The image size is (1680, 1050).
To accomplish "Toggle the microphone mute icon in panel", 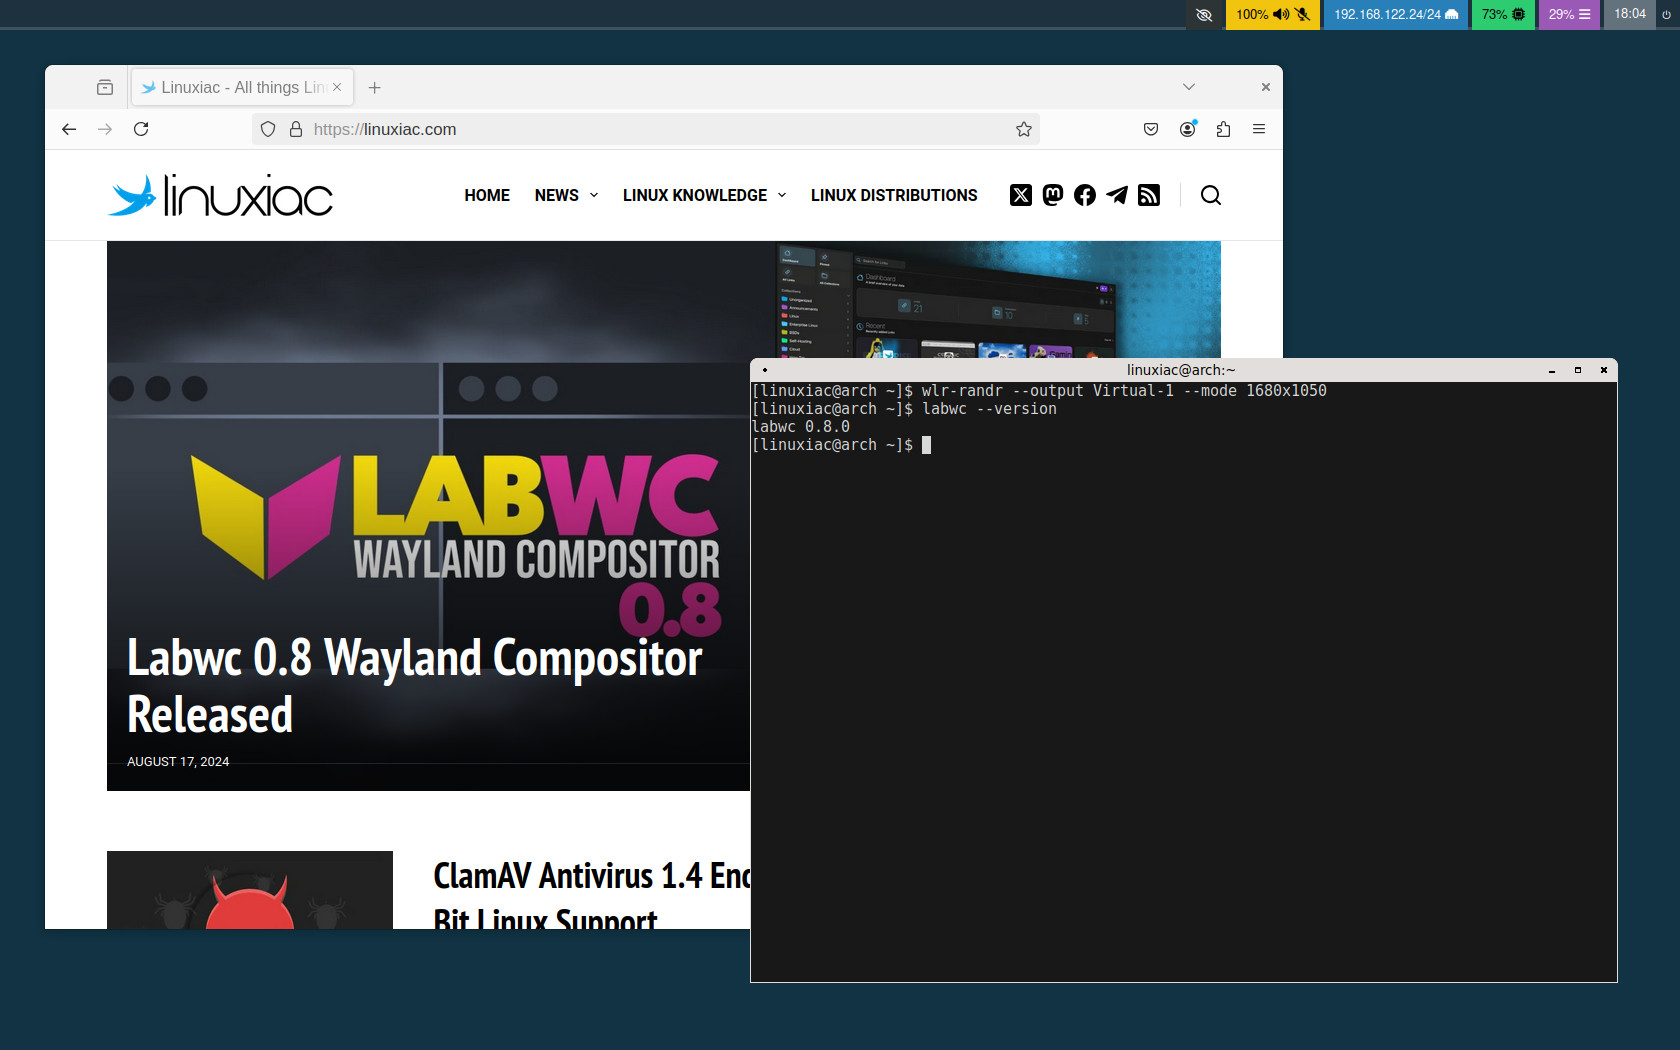I will (x=1302, y=14).
